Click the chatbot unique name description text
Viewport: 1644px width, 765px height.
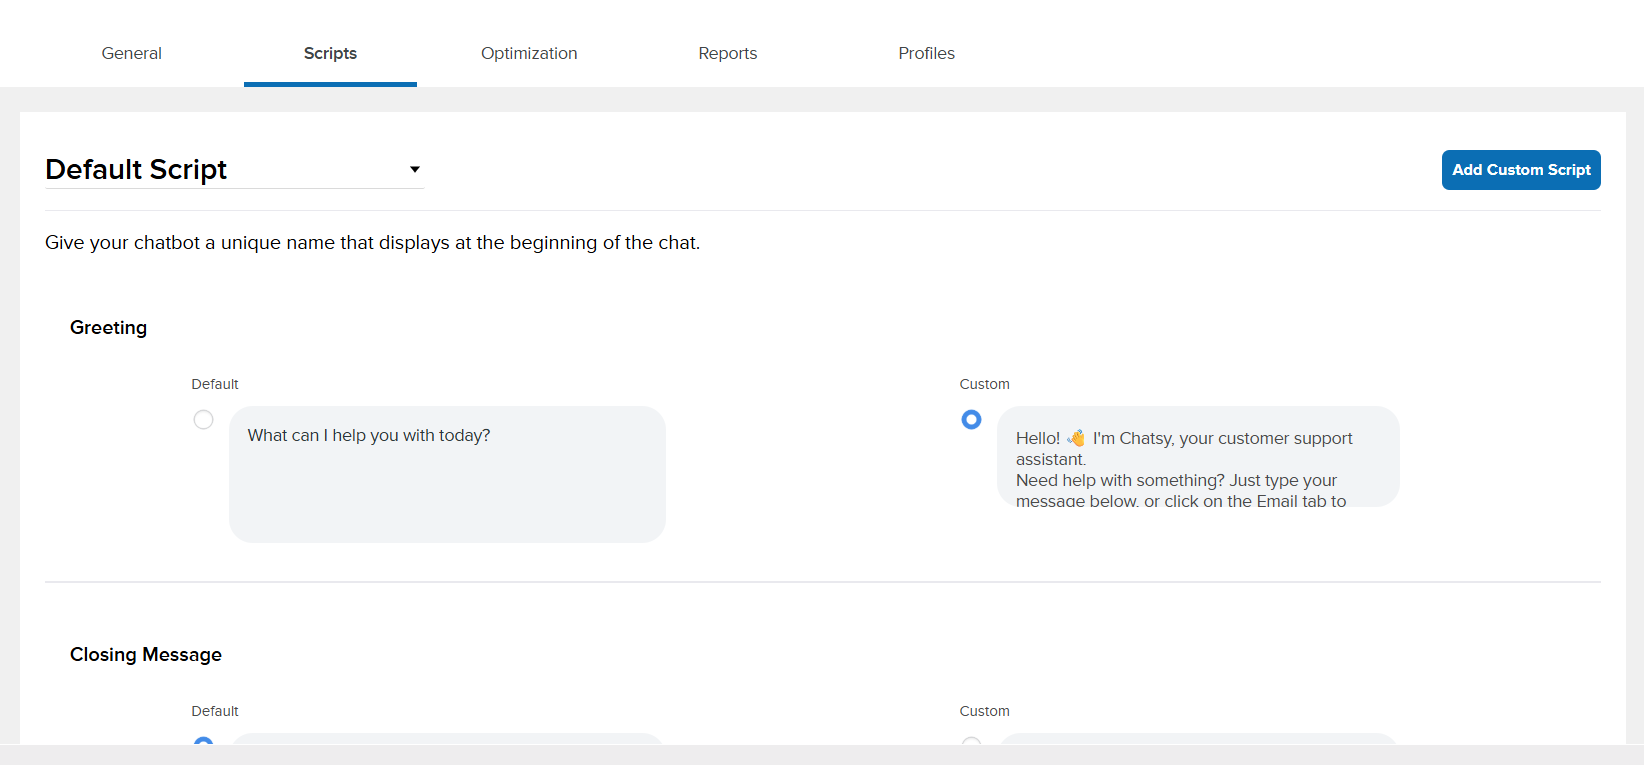pos(372,243)
